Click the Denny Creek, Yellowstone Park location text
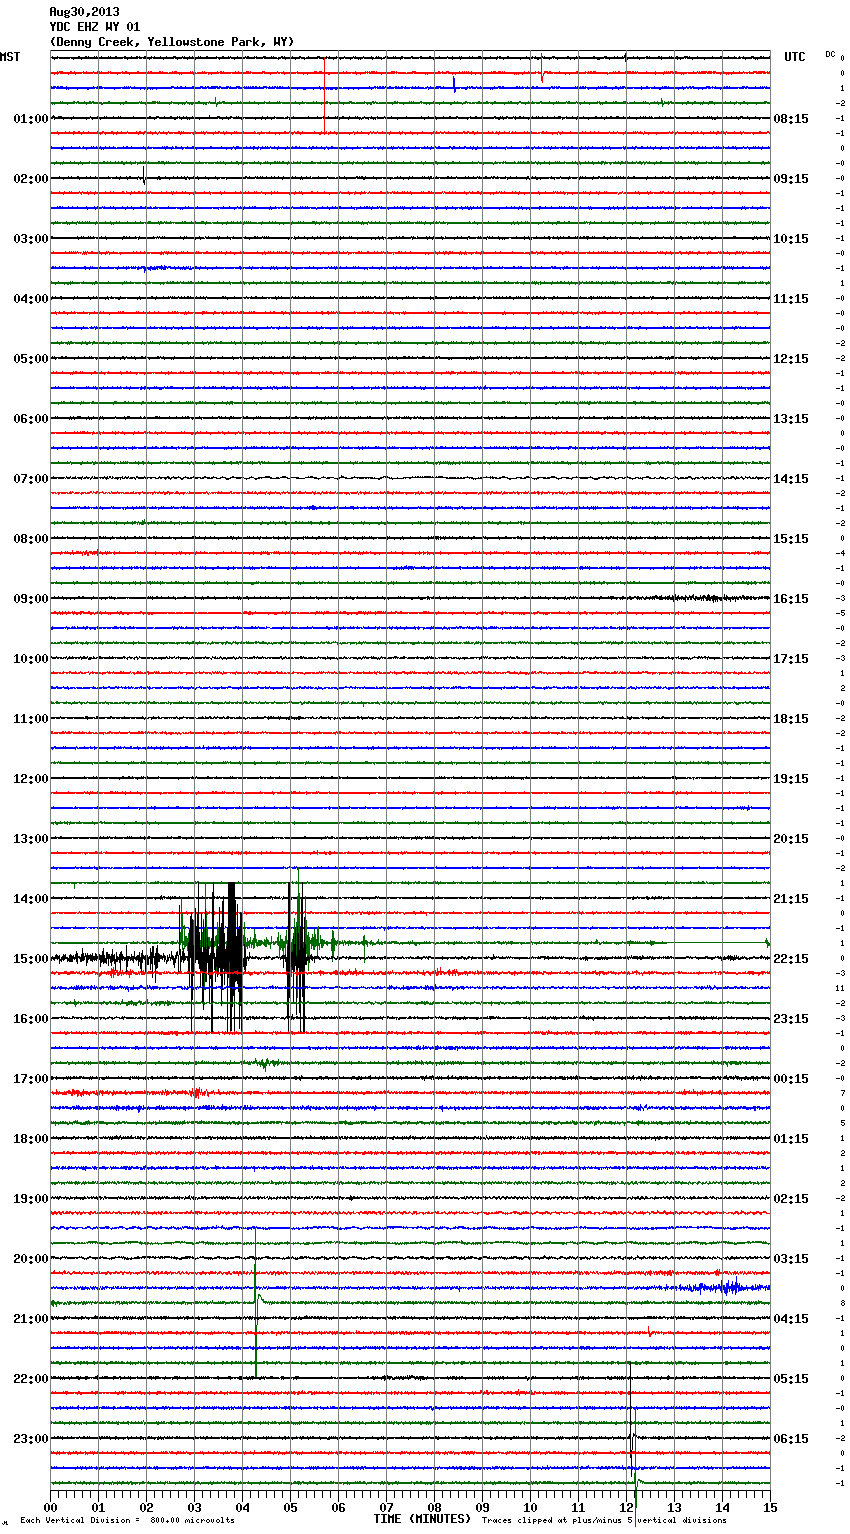 click(x=171, y=42)
